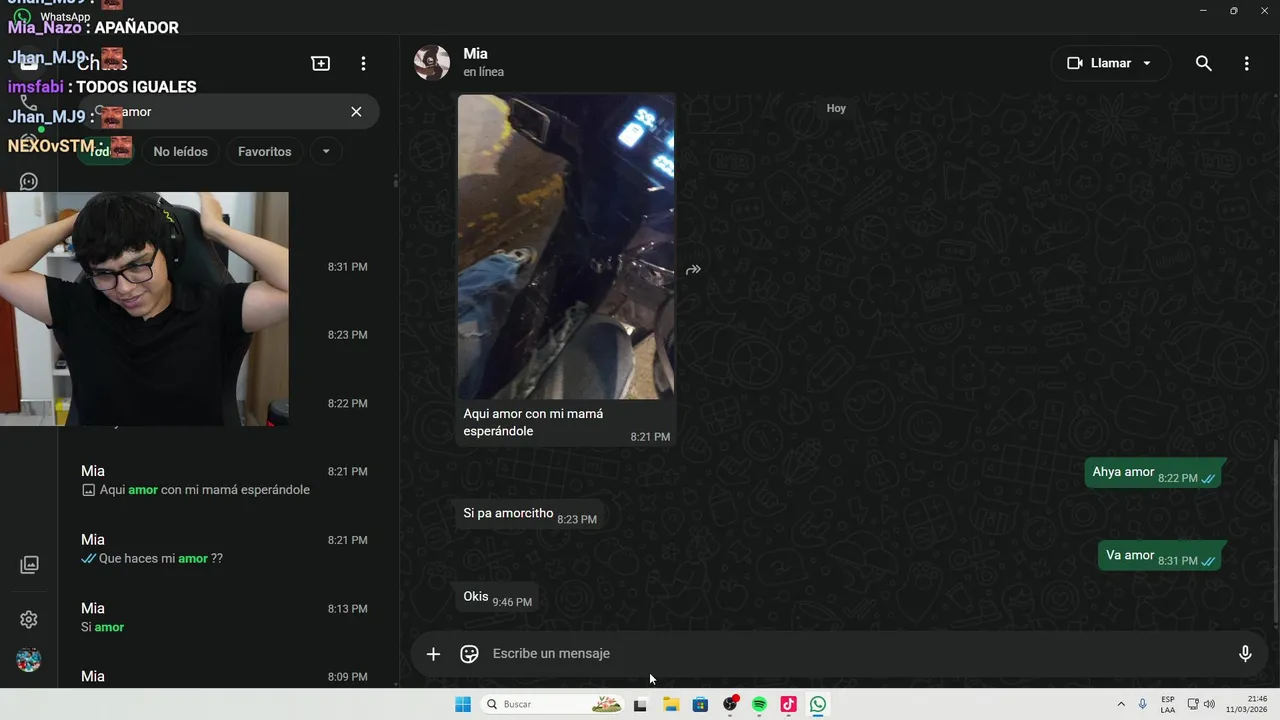The image size is (1280, 720).
Task: Open chats panel three-dot menu
Action: 363,63
